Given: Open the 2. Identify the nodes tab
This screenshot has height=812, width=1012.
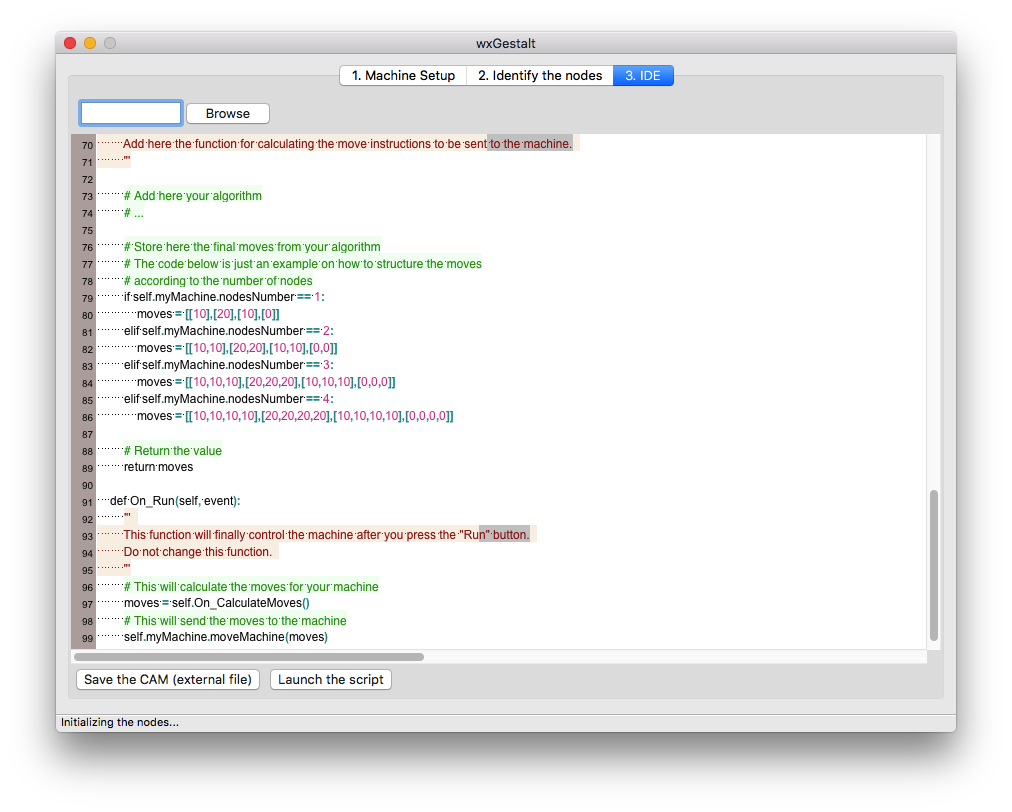Looking at the screenshot, I should click(540, 76).
